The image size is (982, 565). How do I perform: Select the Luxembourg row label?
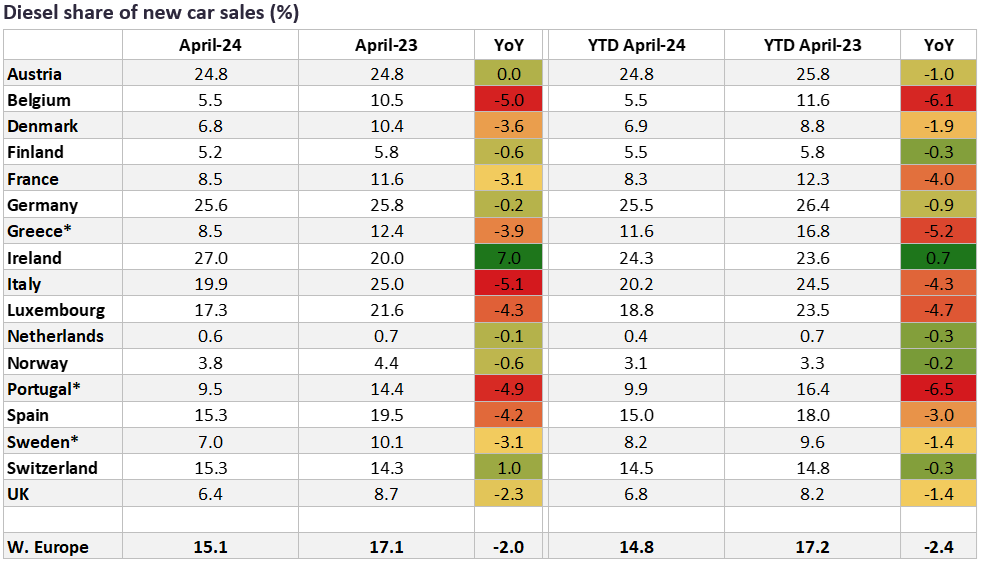(55, 310)
